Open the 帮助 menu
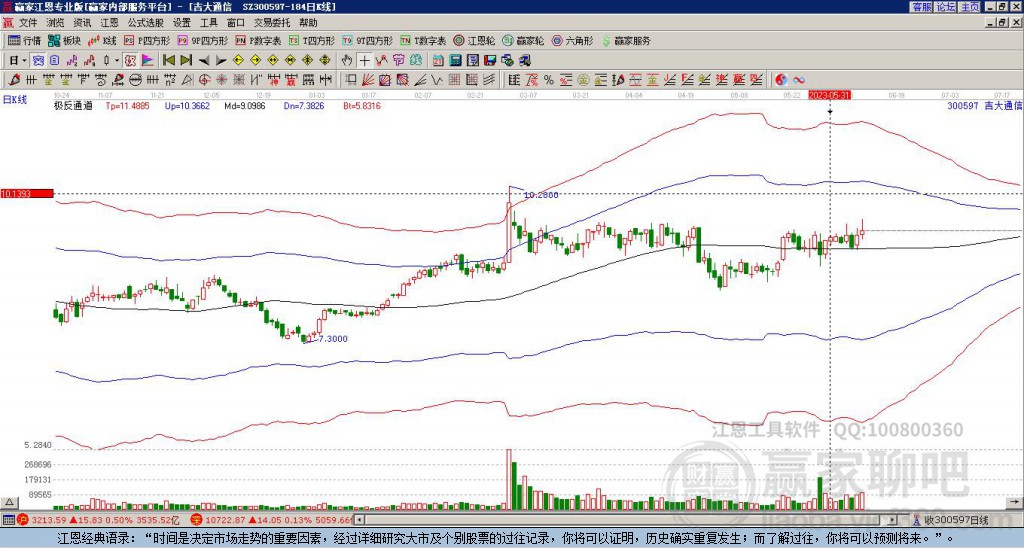This screenshot has width=1024, height=548. pyautogui.click(x=308, y=23)
